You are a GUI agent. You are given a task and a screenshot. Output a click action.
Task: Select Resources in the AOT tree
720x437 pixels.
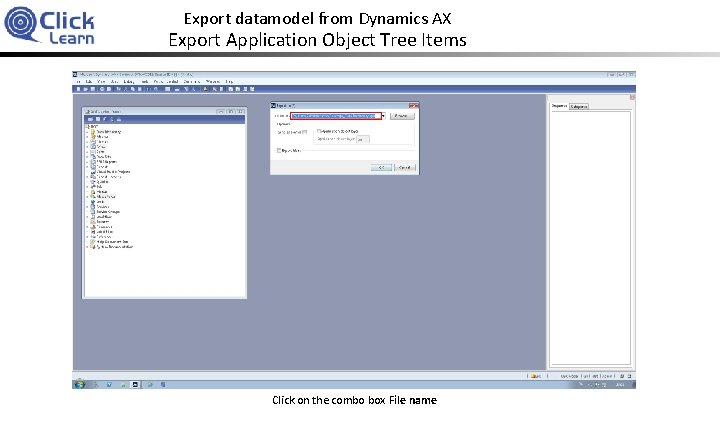(105, 227)
